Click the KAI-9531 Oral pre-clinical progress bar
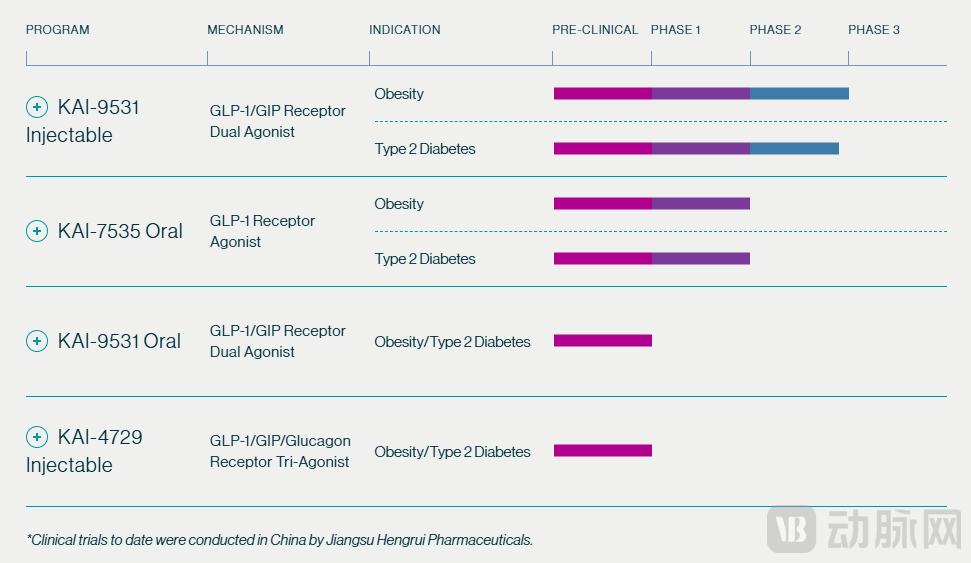The image size is (971, 563). coord(602,341)
